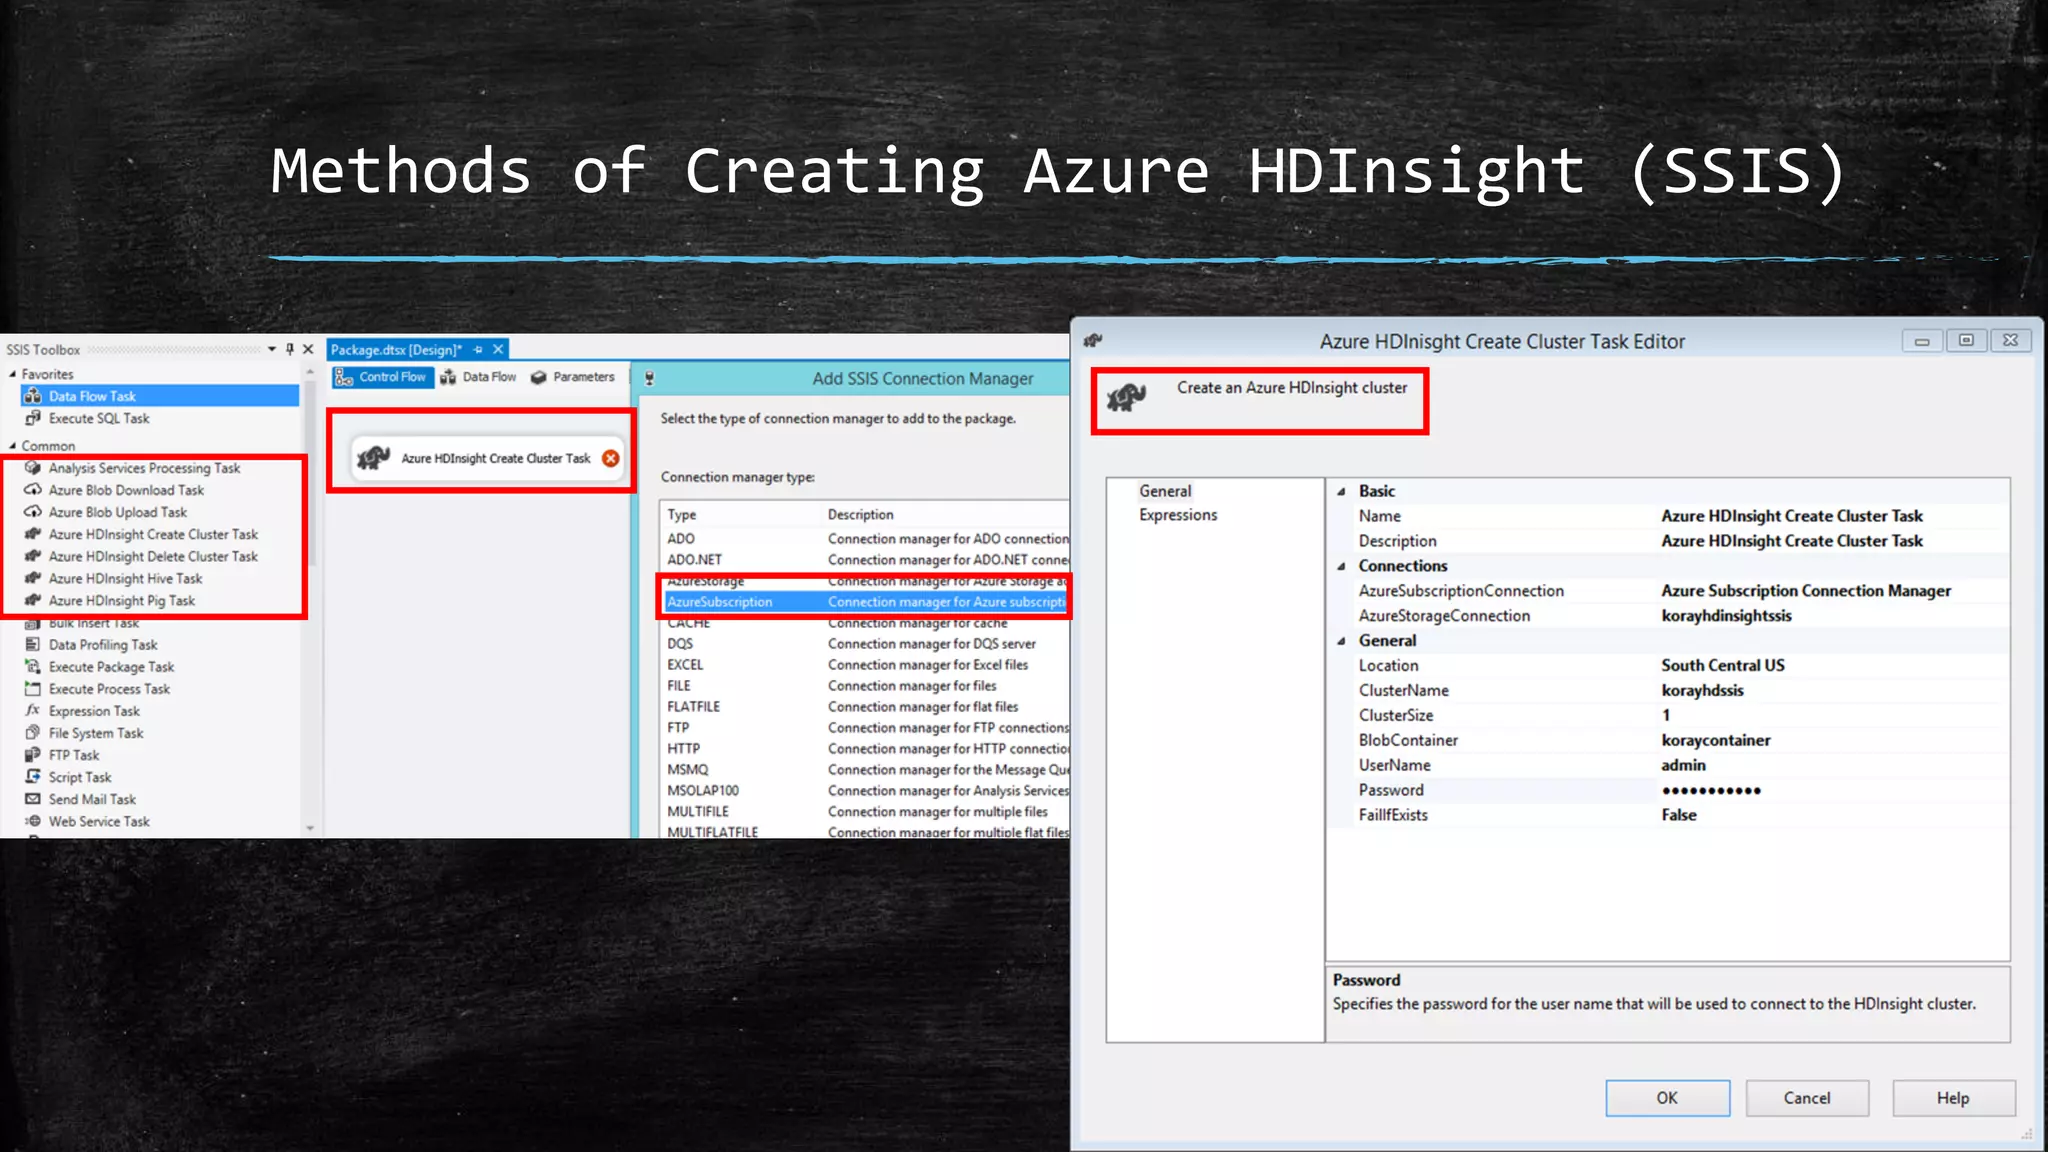Select the ADO.NET connection manager type

pos(866,560)
